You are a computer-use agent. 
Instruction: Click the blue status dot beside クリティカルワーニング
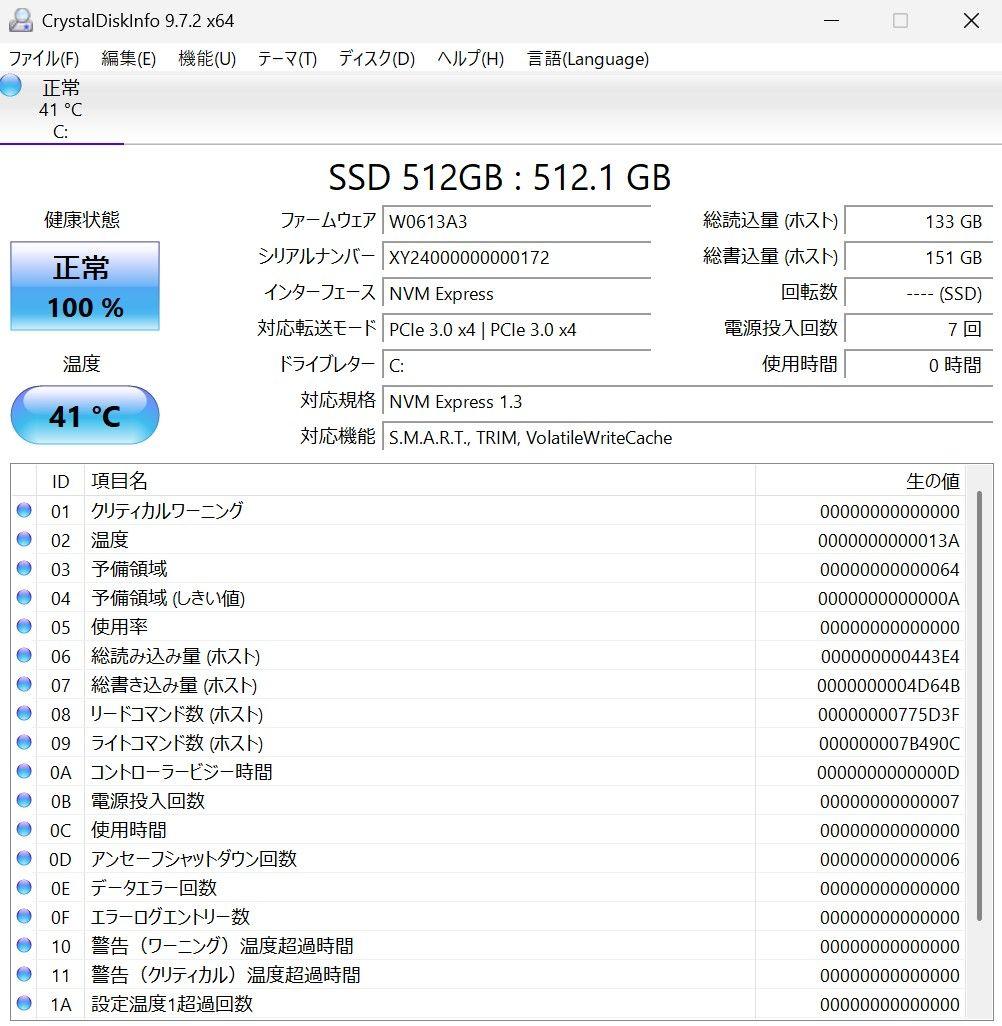pyautogui.click(x=24, y=511)
